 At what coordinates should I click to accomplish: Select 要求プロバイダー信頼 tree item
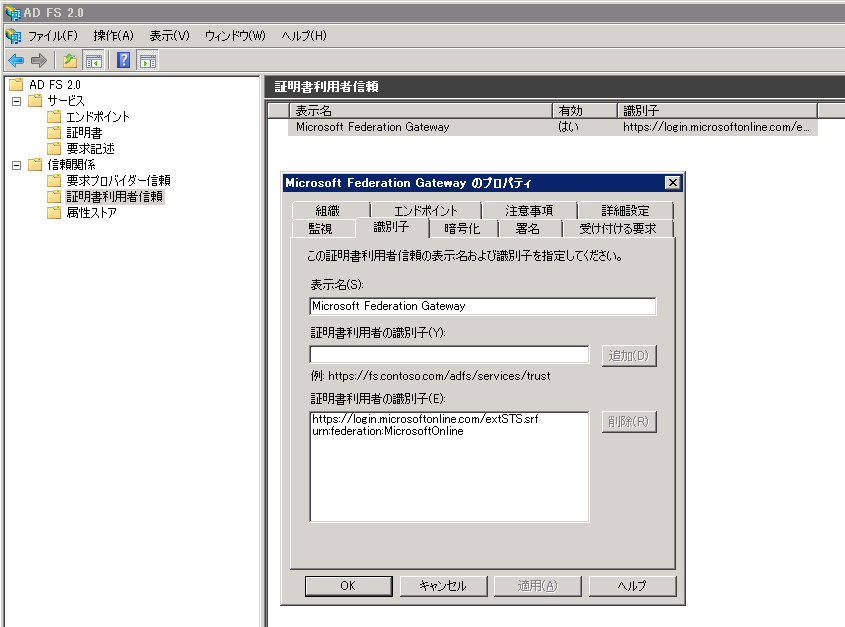pos(118,181)
